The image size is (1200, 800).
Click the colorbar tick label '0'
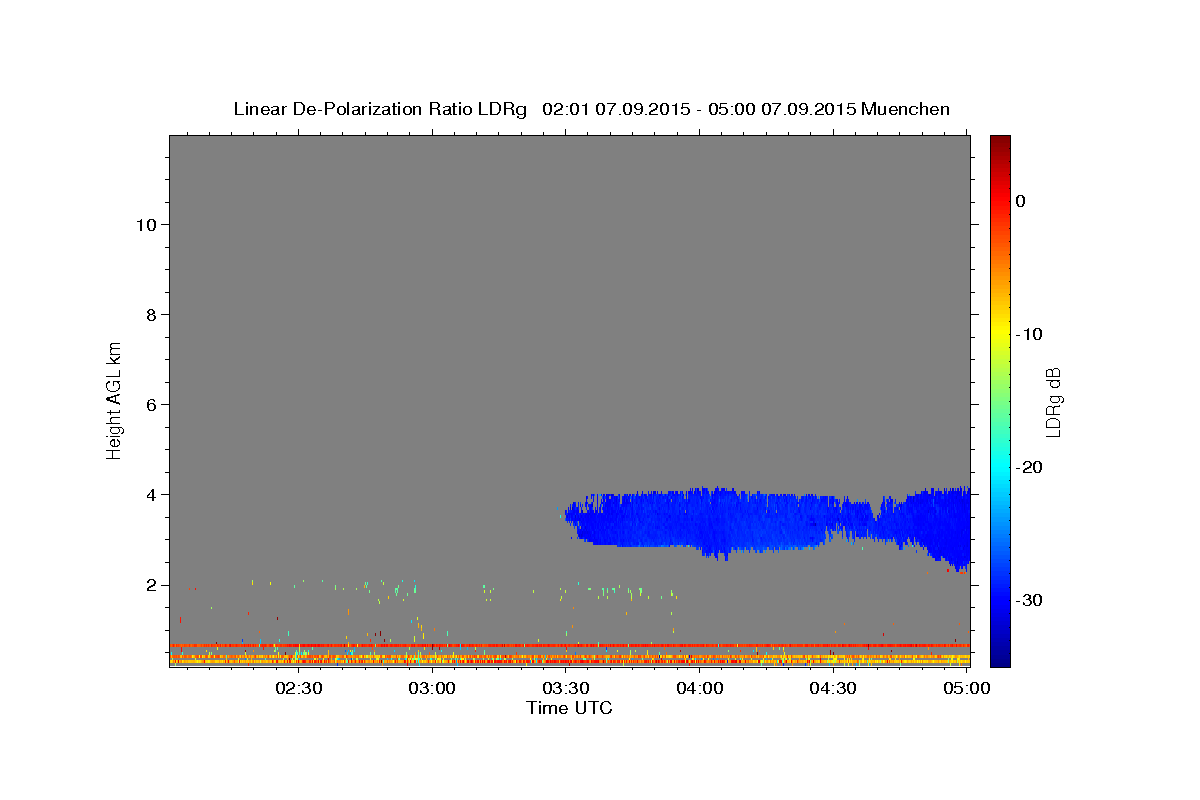point(1021,201)
